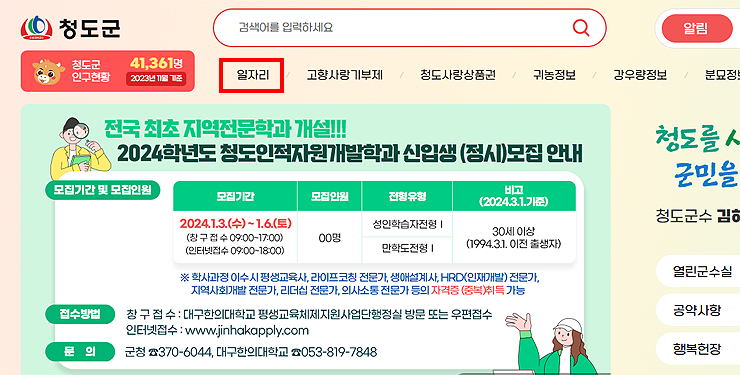
Task: Open the 강우량정보 menu
Action: 639,75
